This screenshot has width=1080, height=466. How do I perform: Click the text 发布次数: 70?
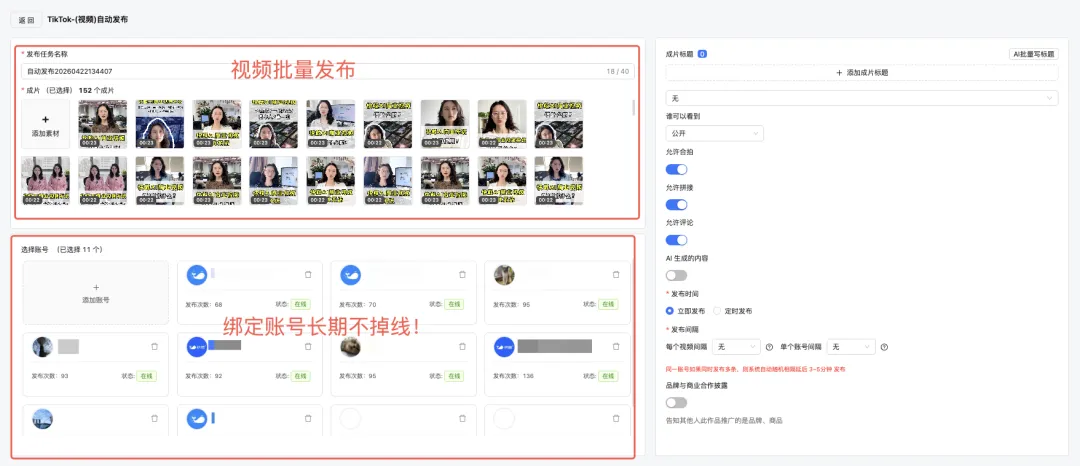tap(357, 304)
